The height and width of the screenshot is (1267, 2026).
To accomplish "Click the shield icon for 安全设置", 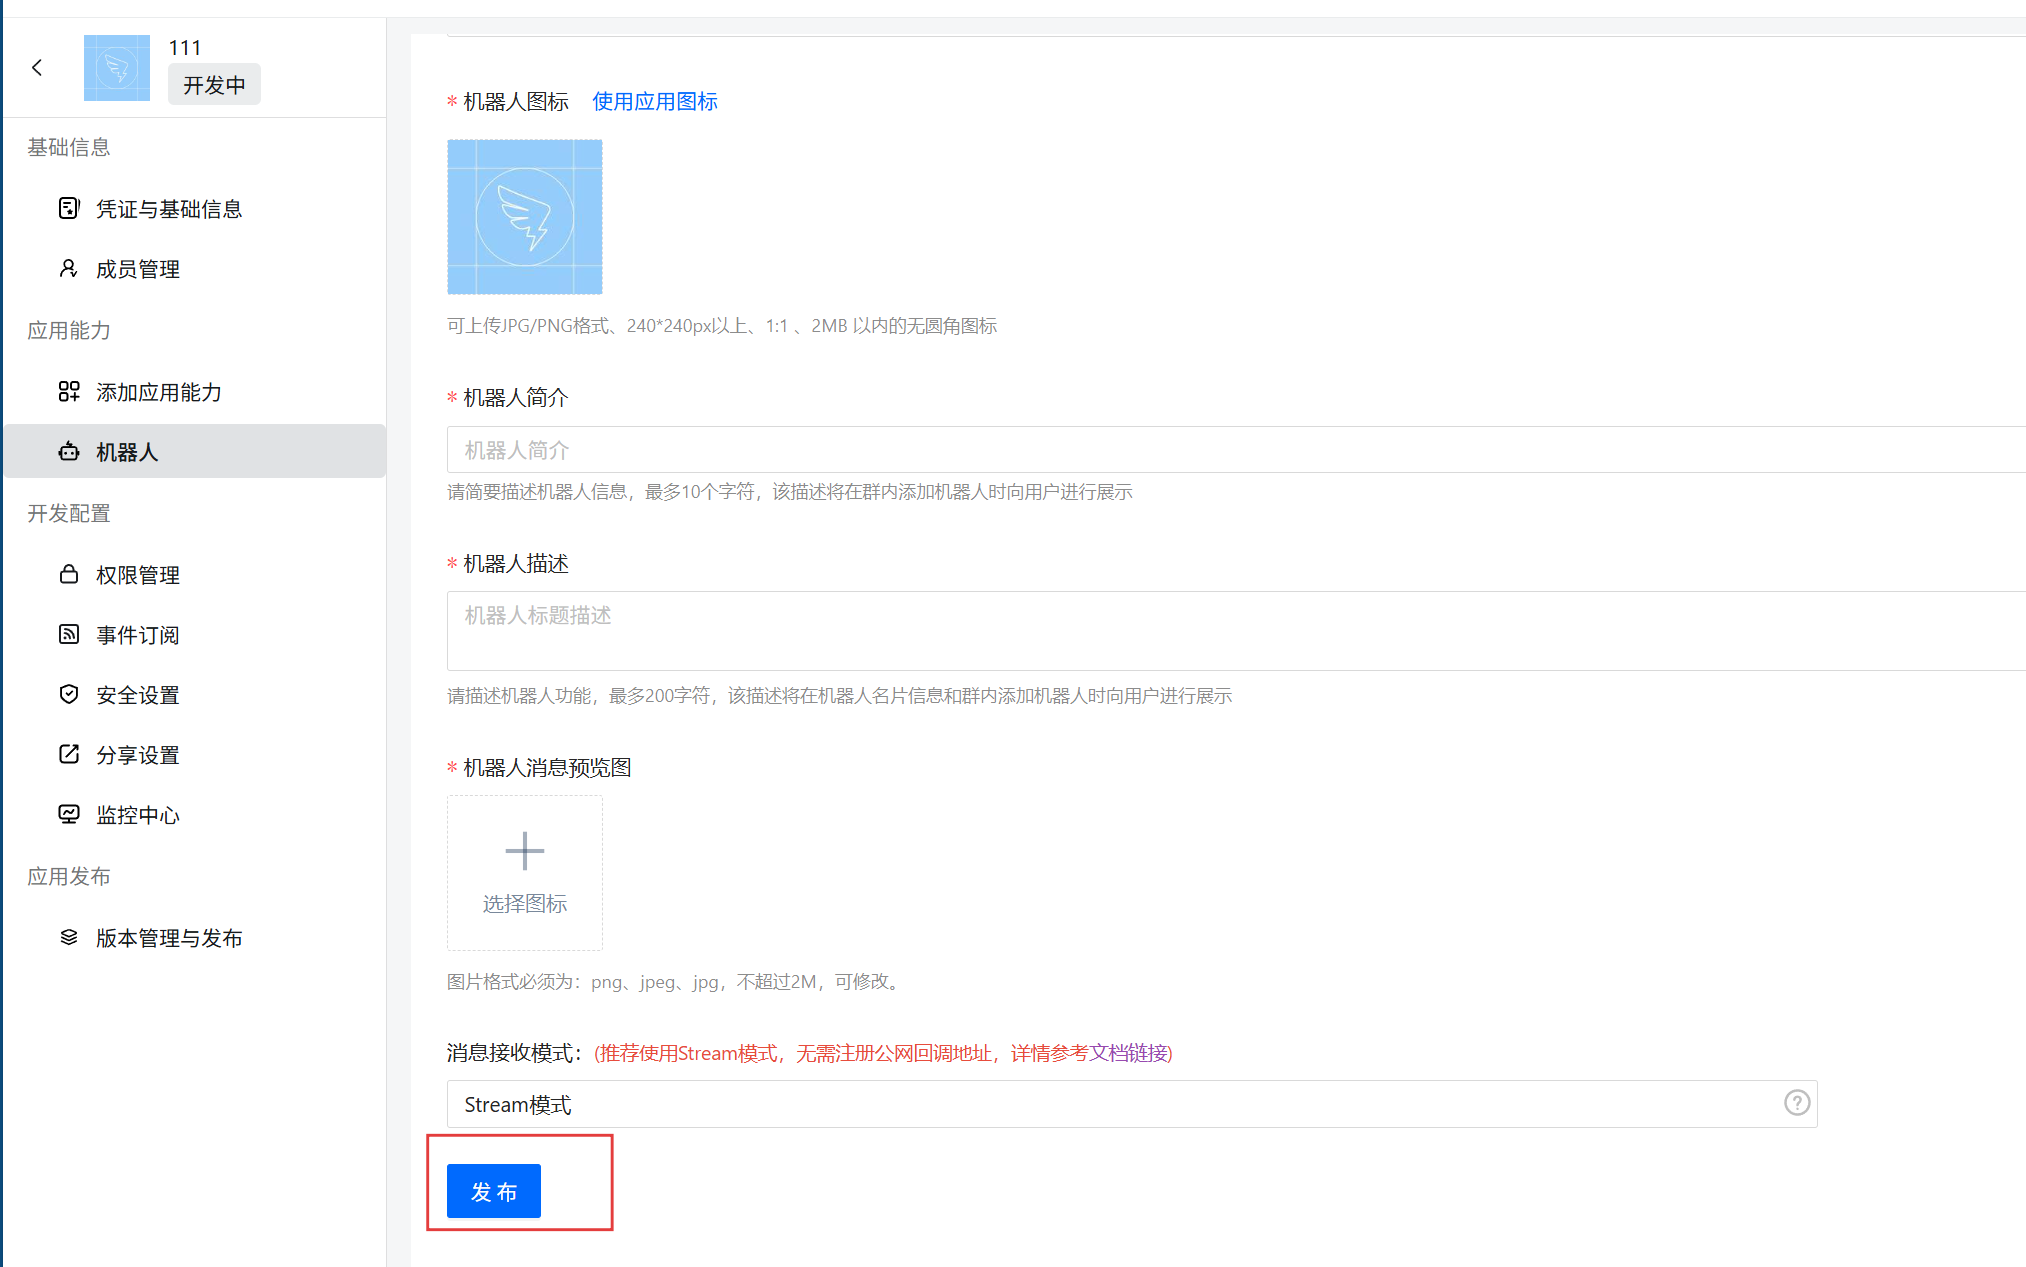I will pos(68,694).
